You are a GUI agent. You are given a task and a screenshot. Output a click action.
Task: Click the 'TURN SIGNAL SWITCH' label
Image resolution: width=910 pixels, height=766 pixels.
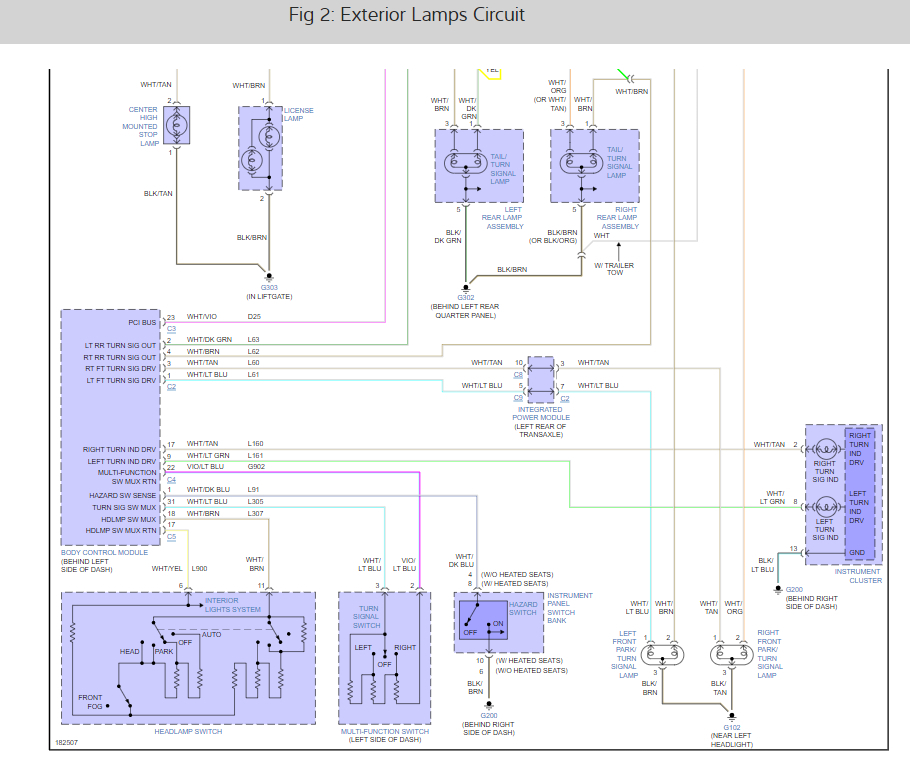click(367, 617)
